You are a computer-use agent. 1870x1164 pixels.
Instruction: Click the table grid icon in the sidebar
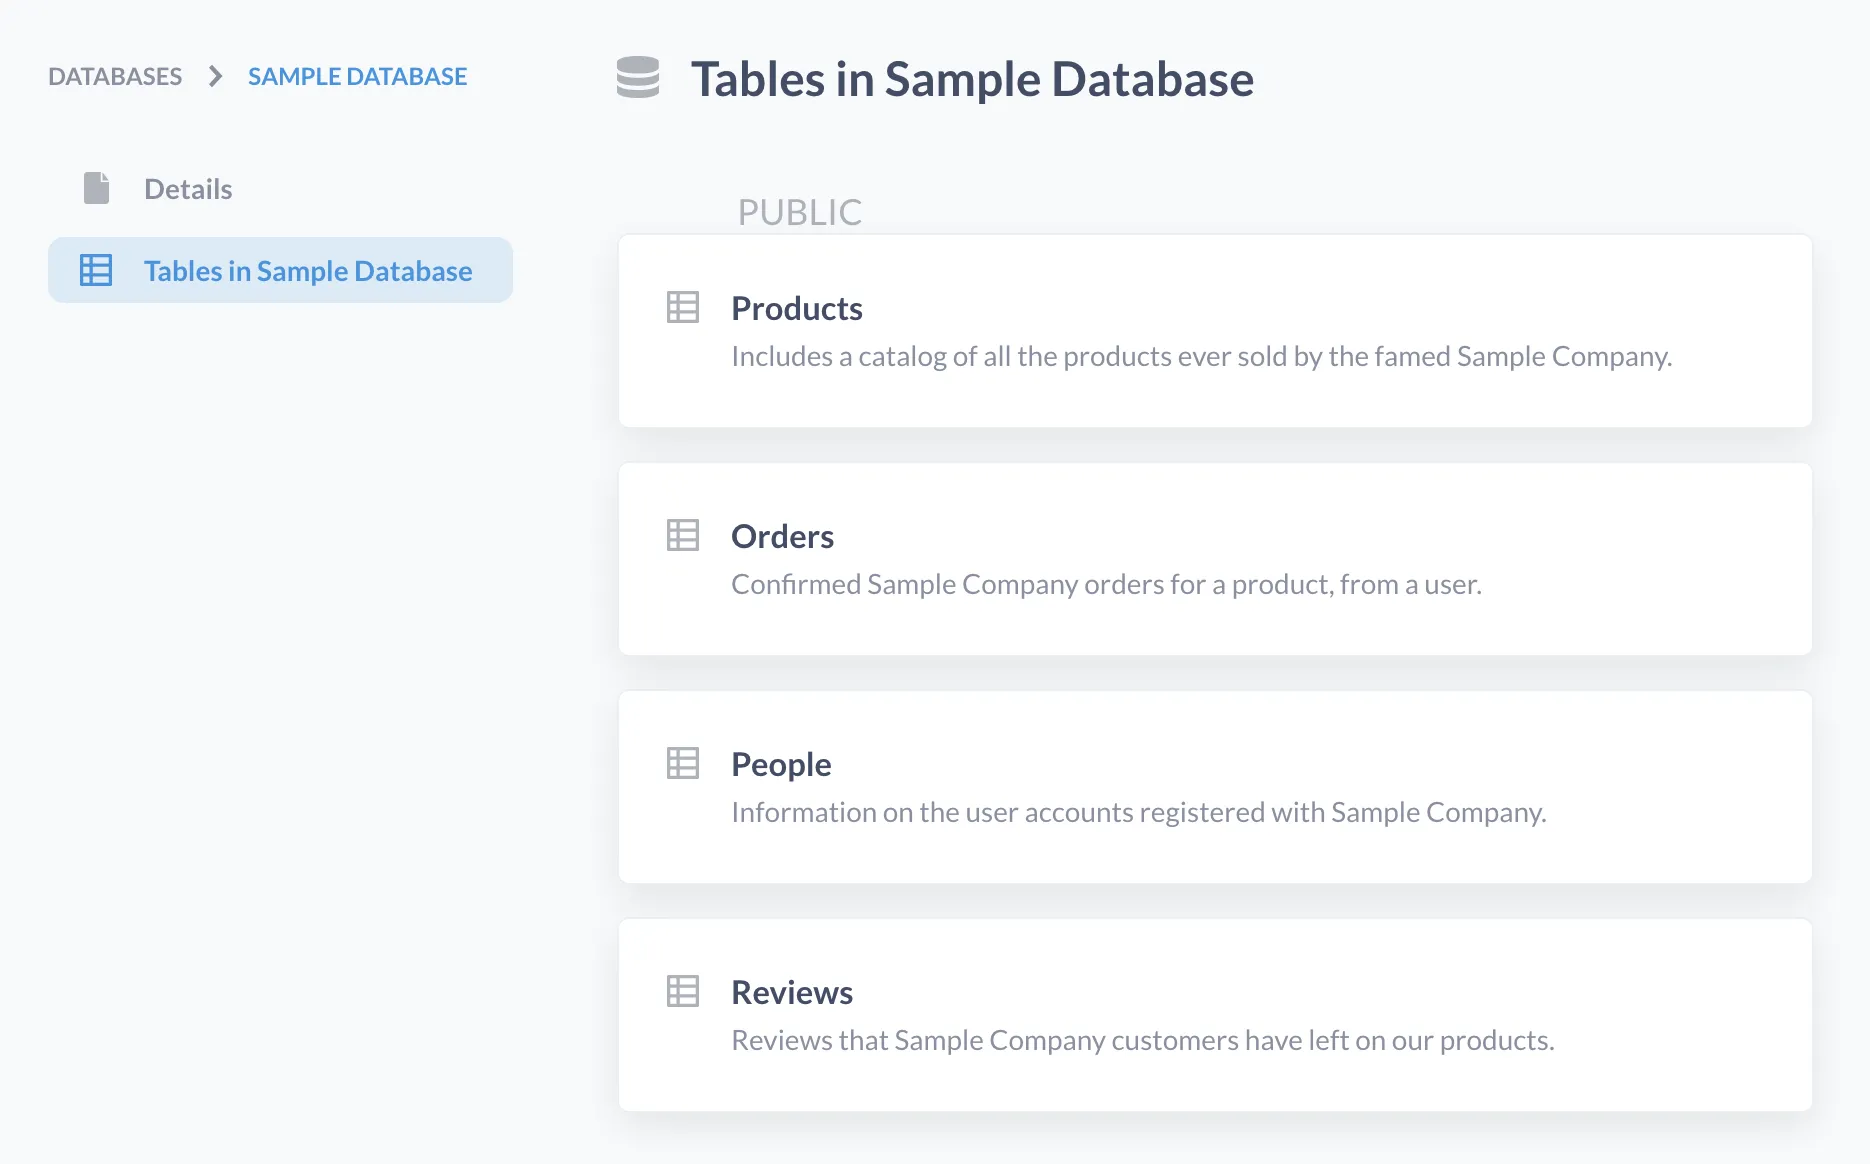(x=96, y=270)
